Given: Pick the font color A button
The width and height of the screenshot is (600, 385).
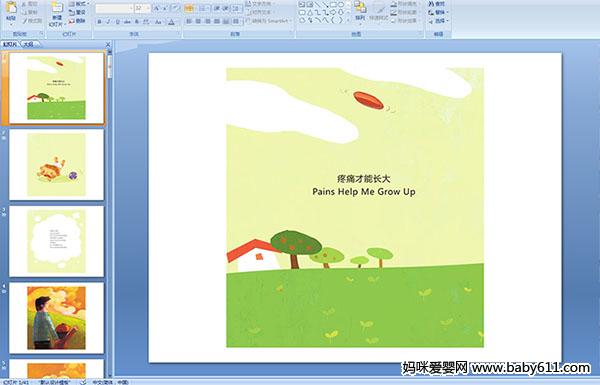Looking at the screenshot, I should coord(171,22).
